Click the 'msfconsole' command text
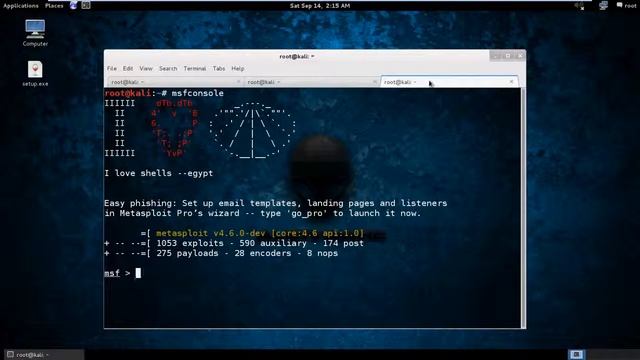640x360 pixels. point(198,93)
